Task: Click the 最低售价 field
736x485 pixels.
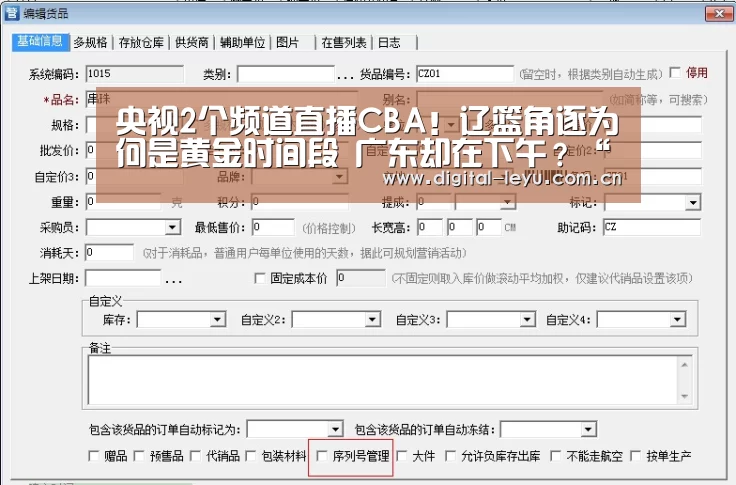Action: pyautogui.click(x=273, y=228)
